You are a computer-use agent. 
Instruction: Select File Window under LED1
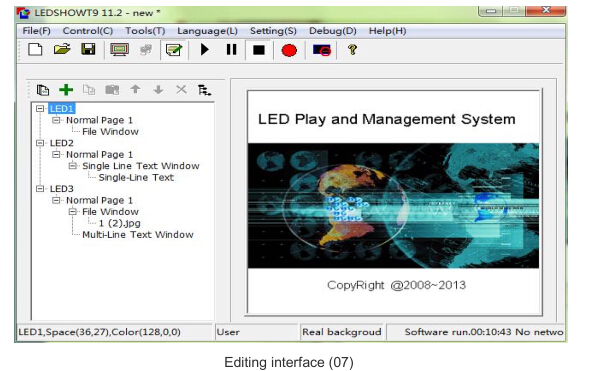pos(110,131)
